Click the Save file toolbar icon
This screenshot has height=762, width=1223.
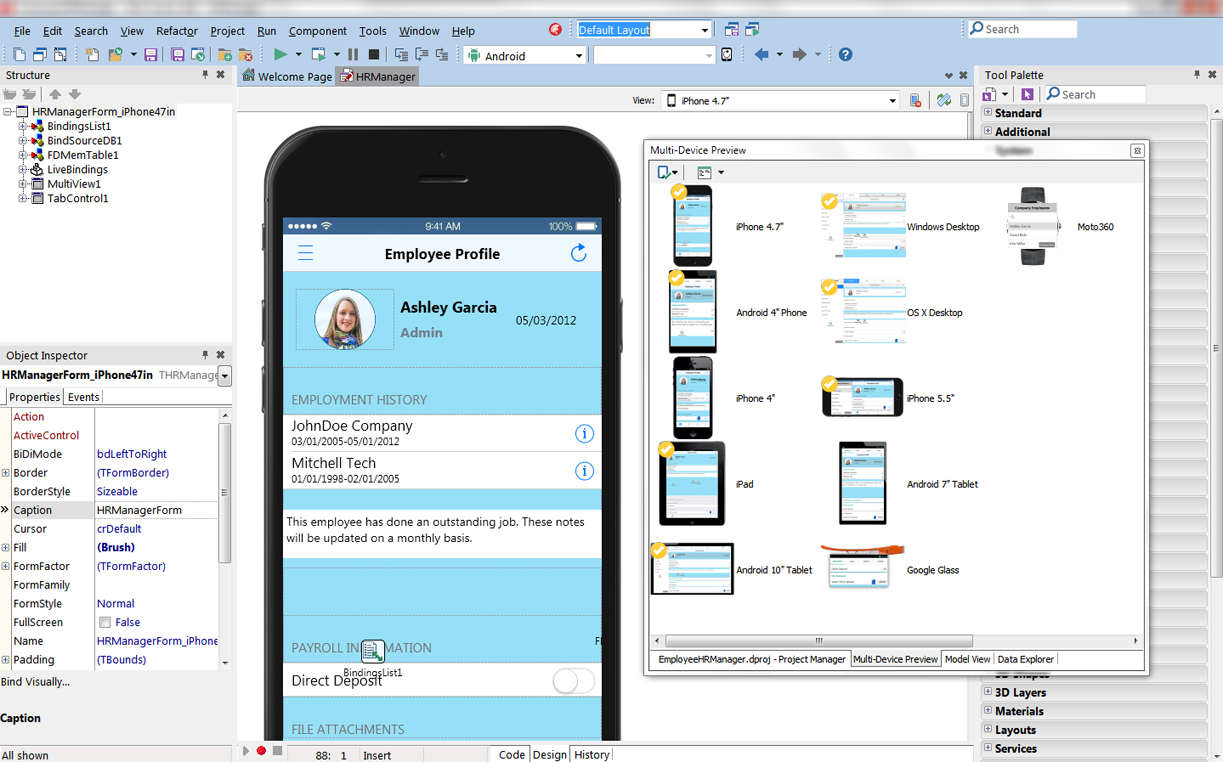click(150, 55)
